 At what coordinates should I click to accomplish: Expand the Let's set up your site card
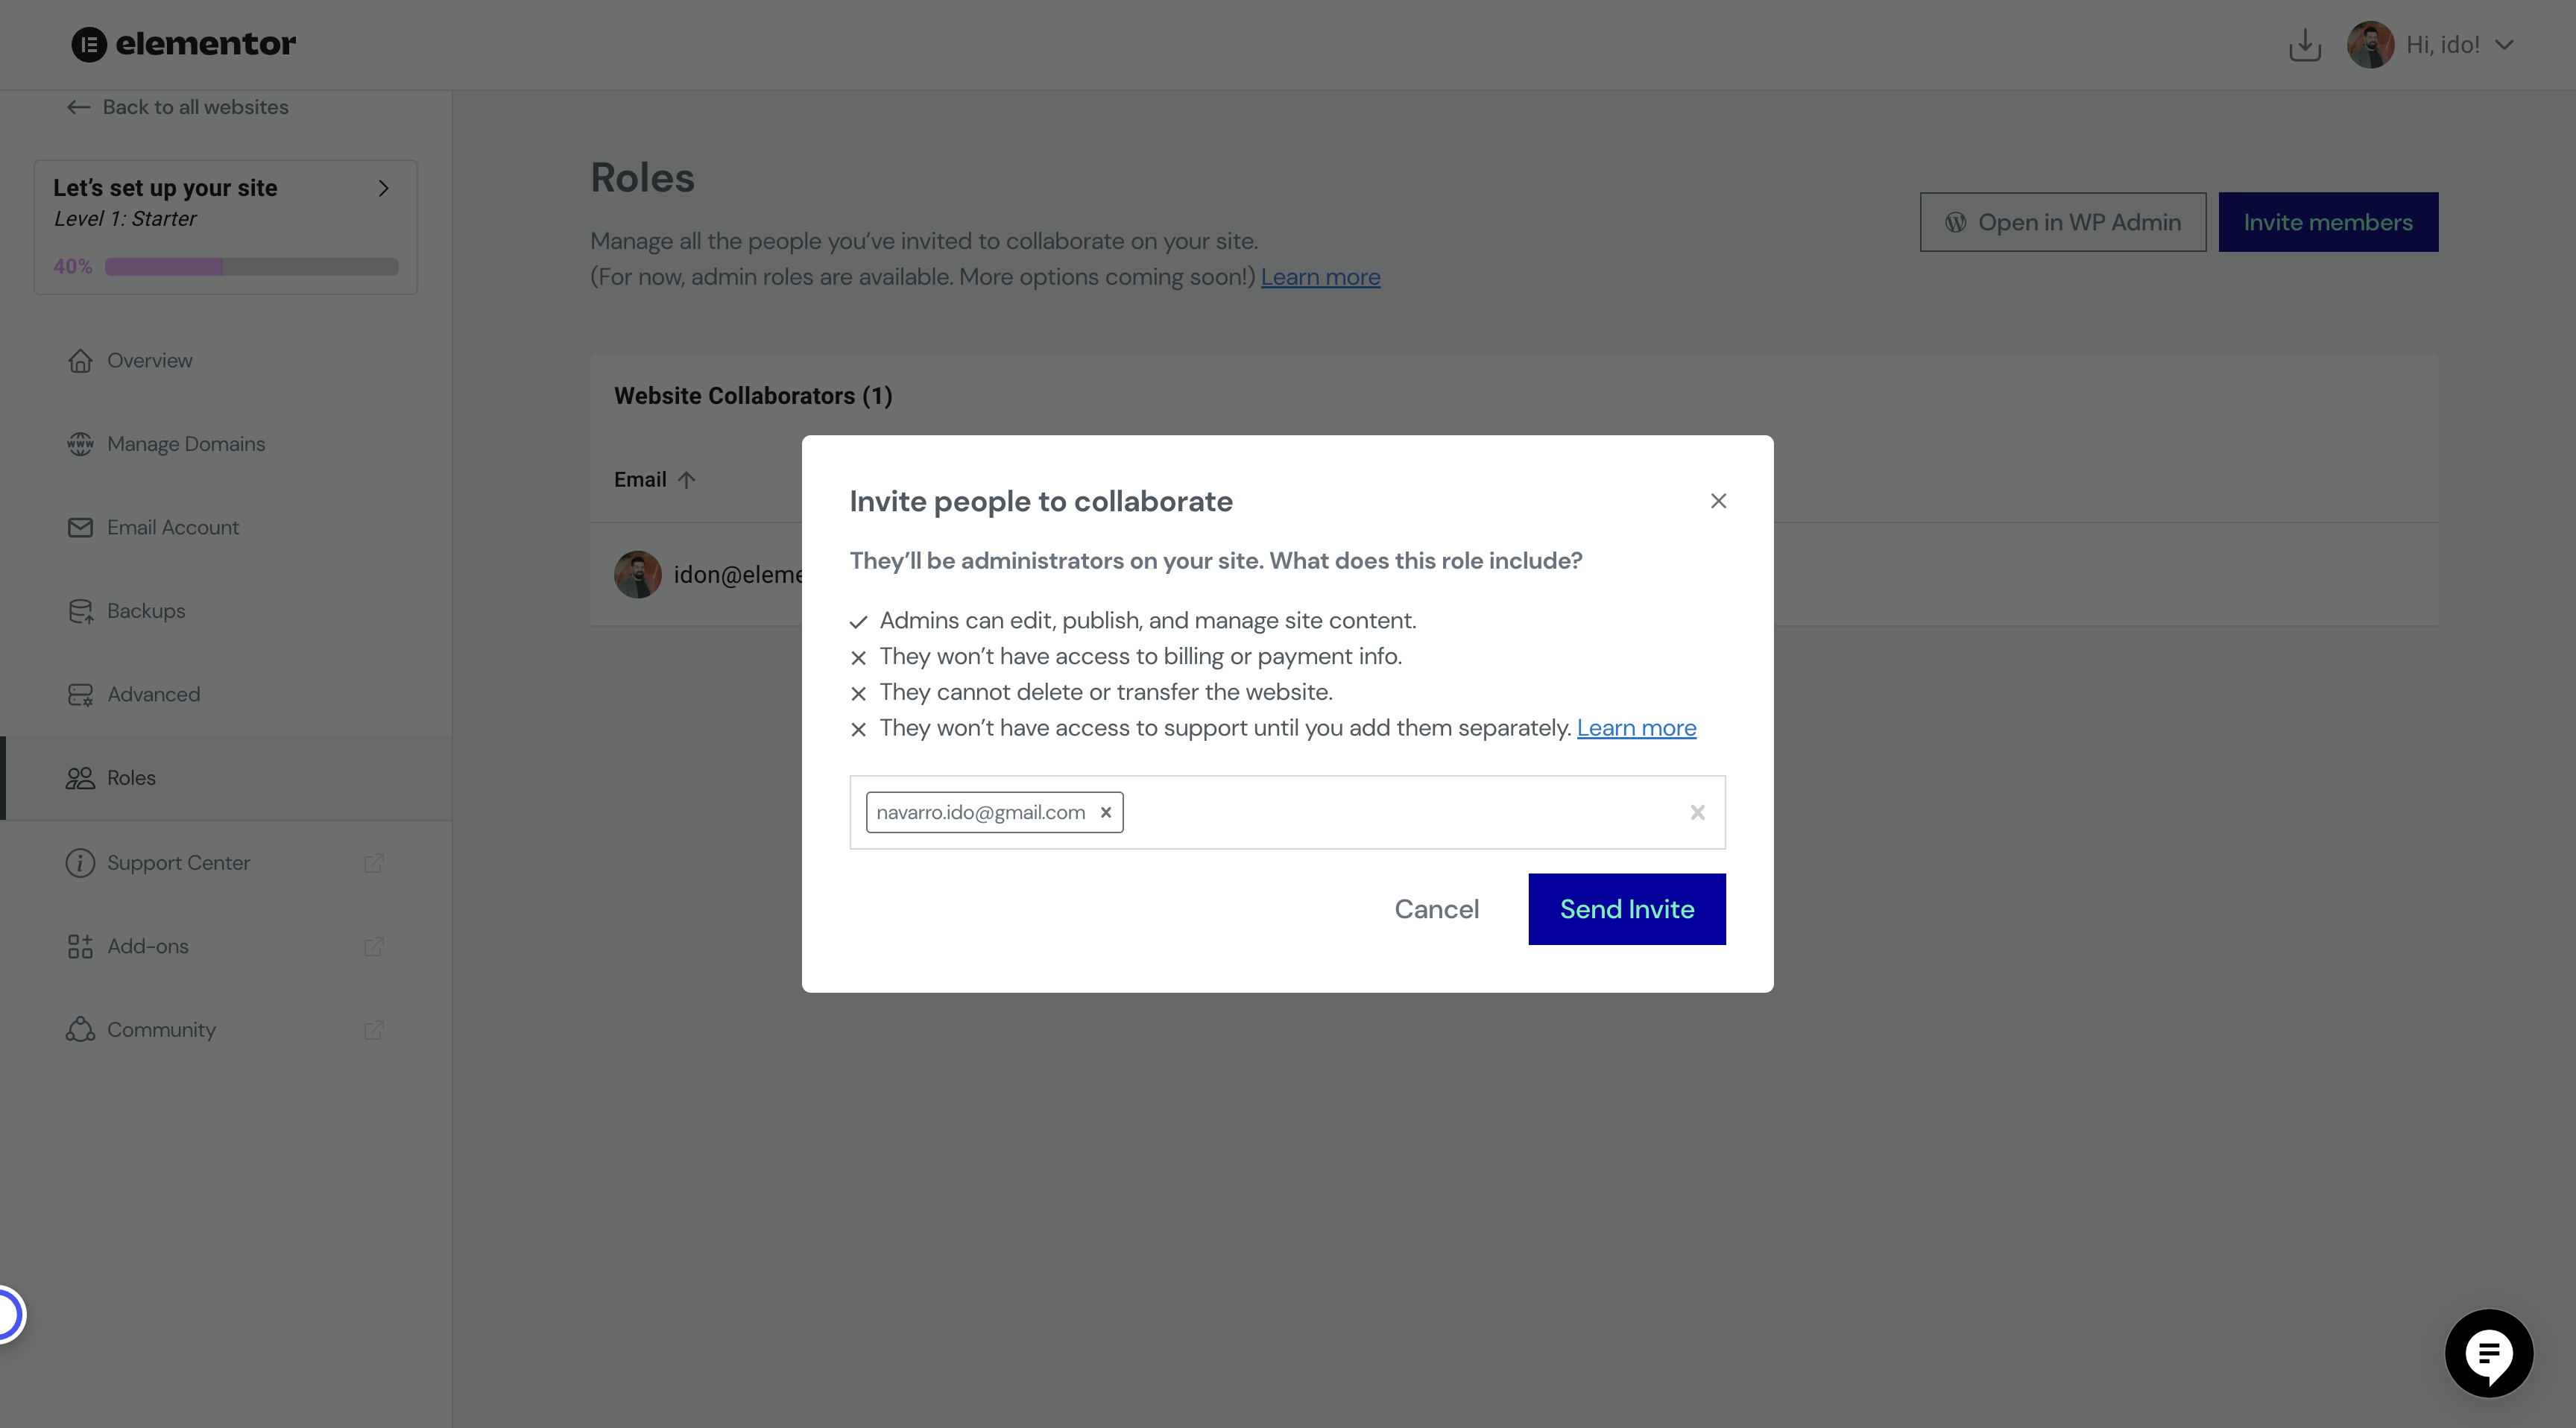[x=383, y=188]
